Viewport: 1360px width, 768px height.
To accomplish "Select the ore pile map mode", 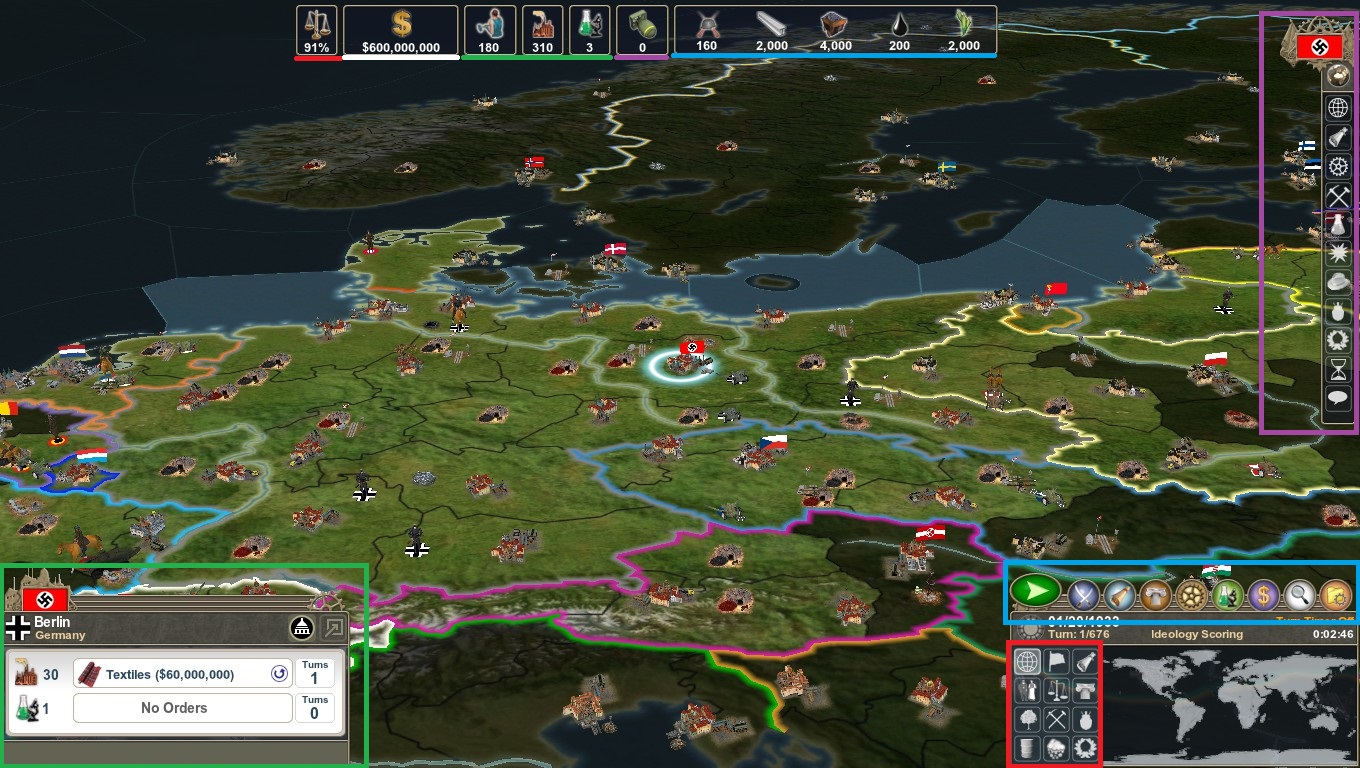I will click(1055, 748).
